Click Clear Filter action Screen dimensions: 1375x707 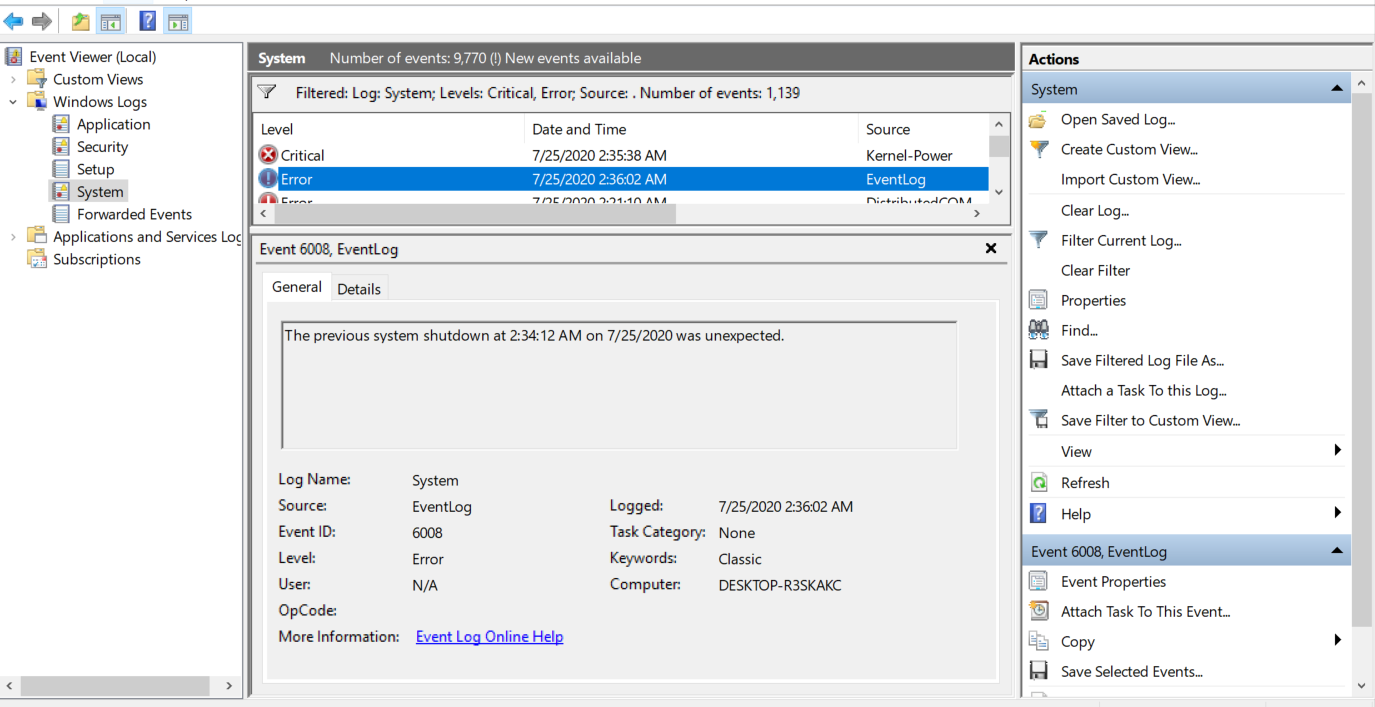[1095, 270]
